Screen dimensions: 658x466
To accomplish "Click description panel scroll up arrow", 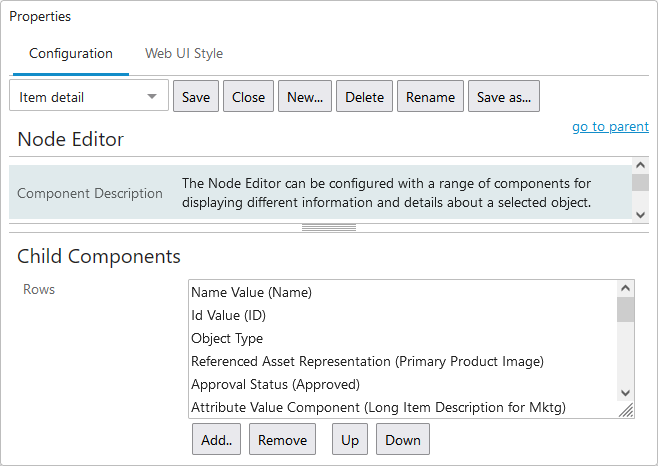I will tap(640, 165).
